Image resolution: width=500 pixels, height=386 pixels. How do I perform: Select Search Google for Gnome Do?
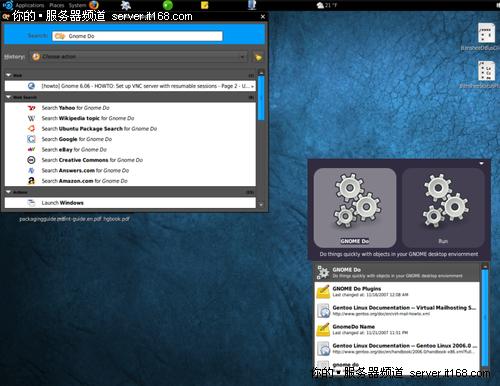[x=130, y=139]
